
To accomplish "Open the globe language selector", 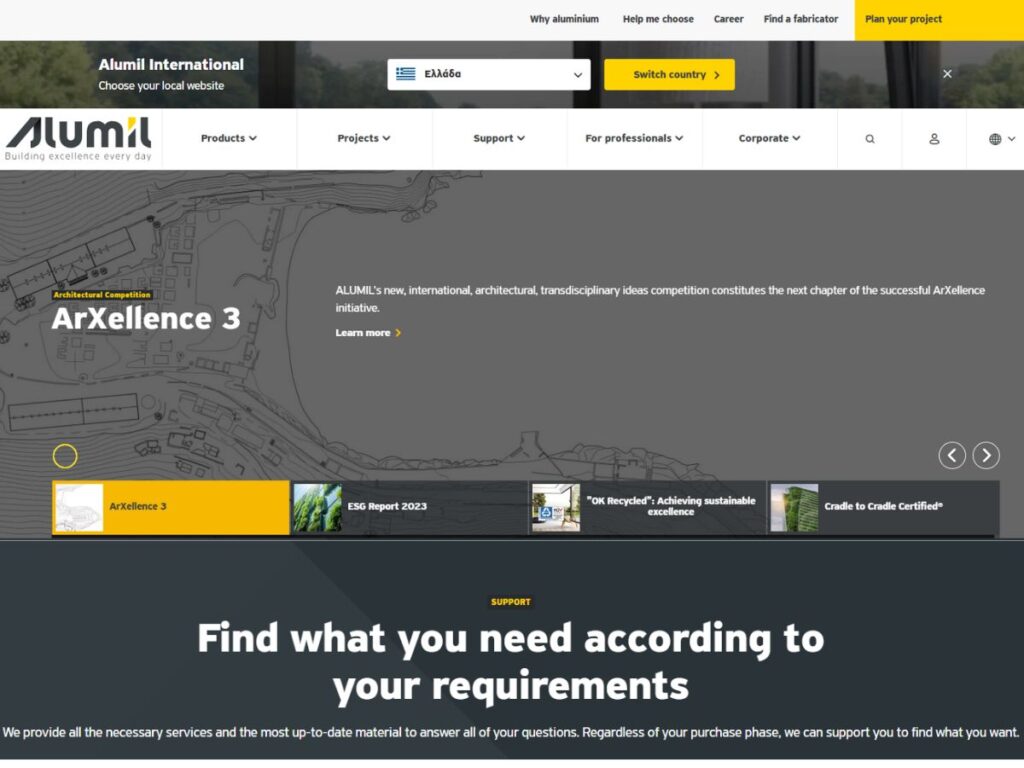I will (1001, 139).
